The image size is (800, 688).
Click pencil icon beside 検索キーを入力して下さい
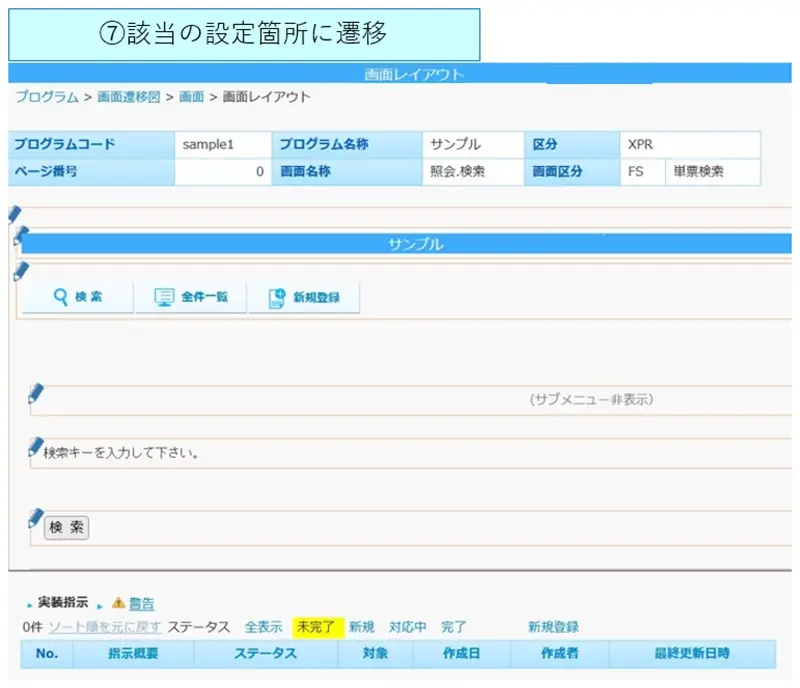pos(36,447)
